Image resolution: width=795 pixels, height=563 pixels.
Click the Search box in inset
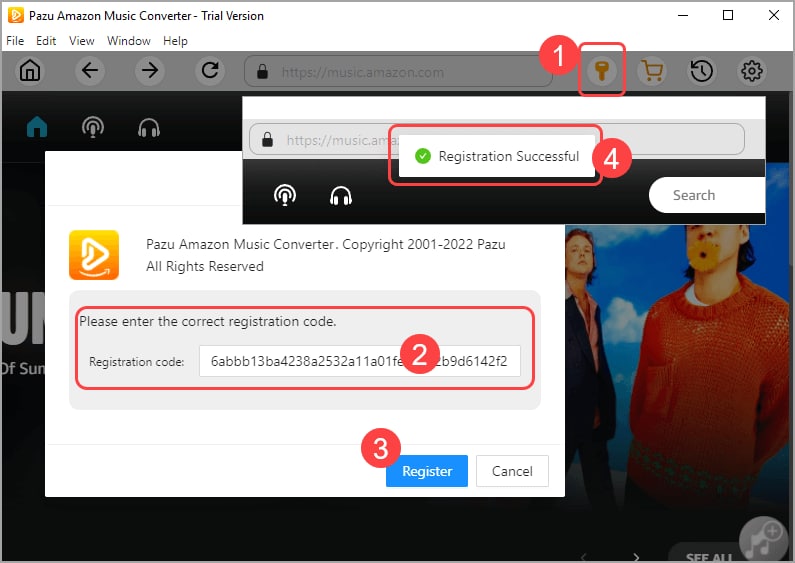pos(707,195)
